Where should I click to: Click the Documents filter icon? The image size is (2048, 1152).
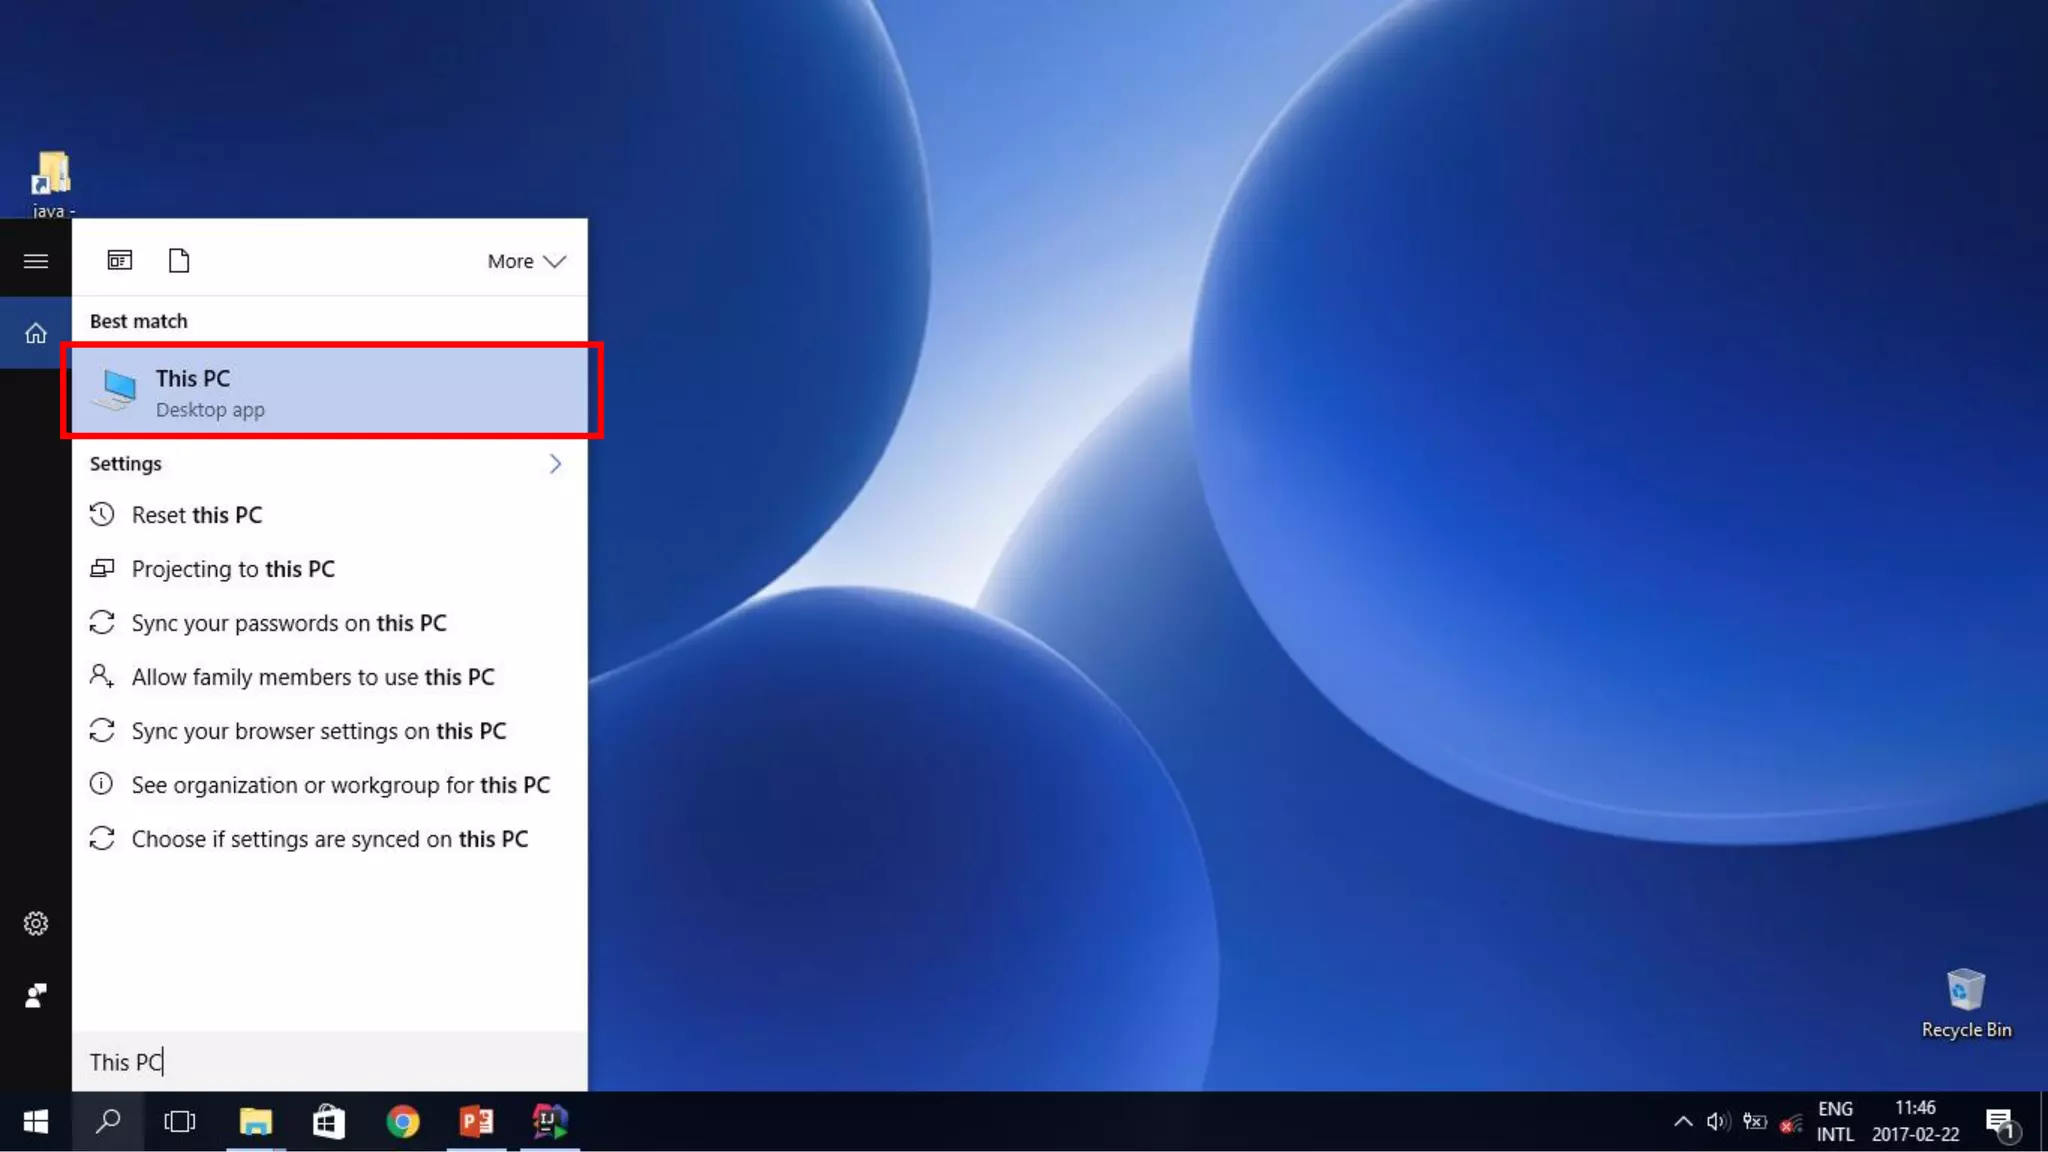coord(179,261)
